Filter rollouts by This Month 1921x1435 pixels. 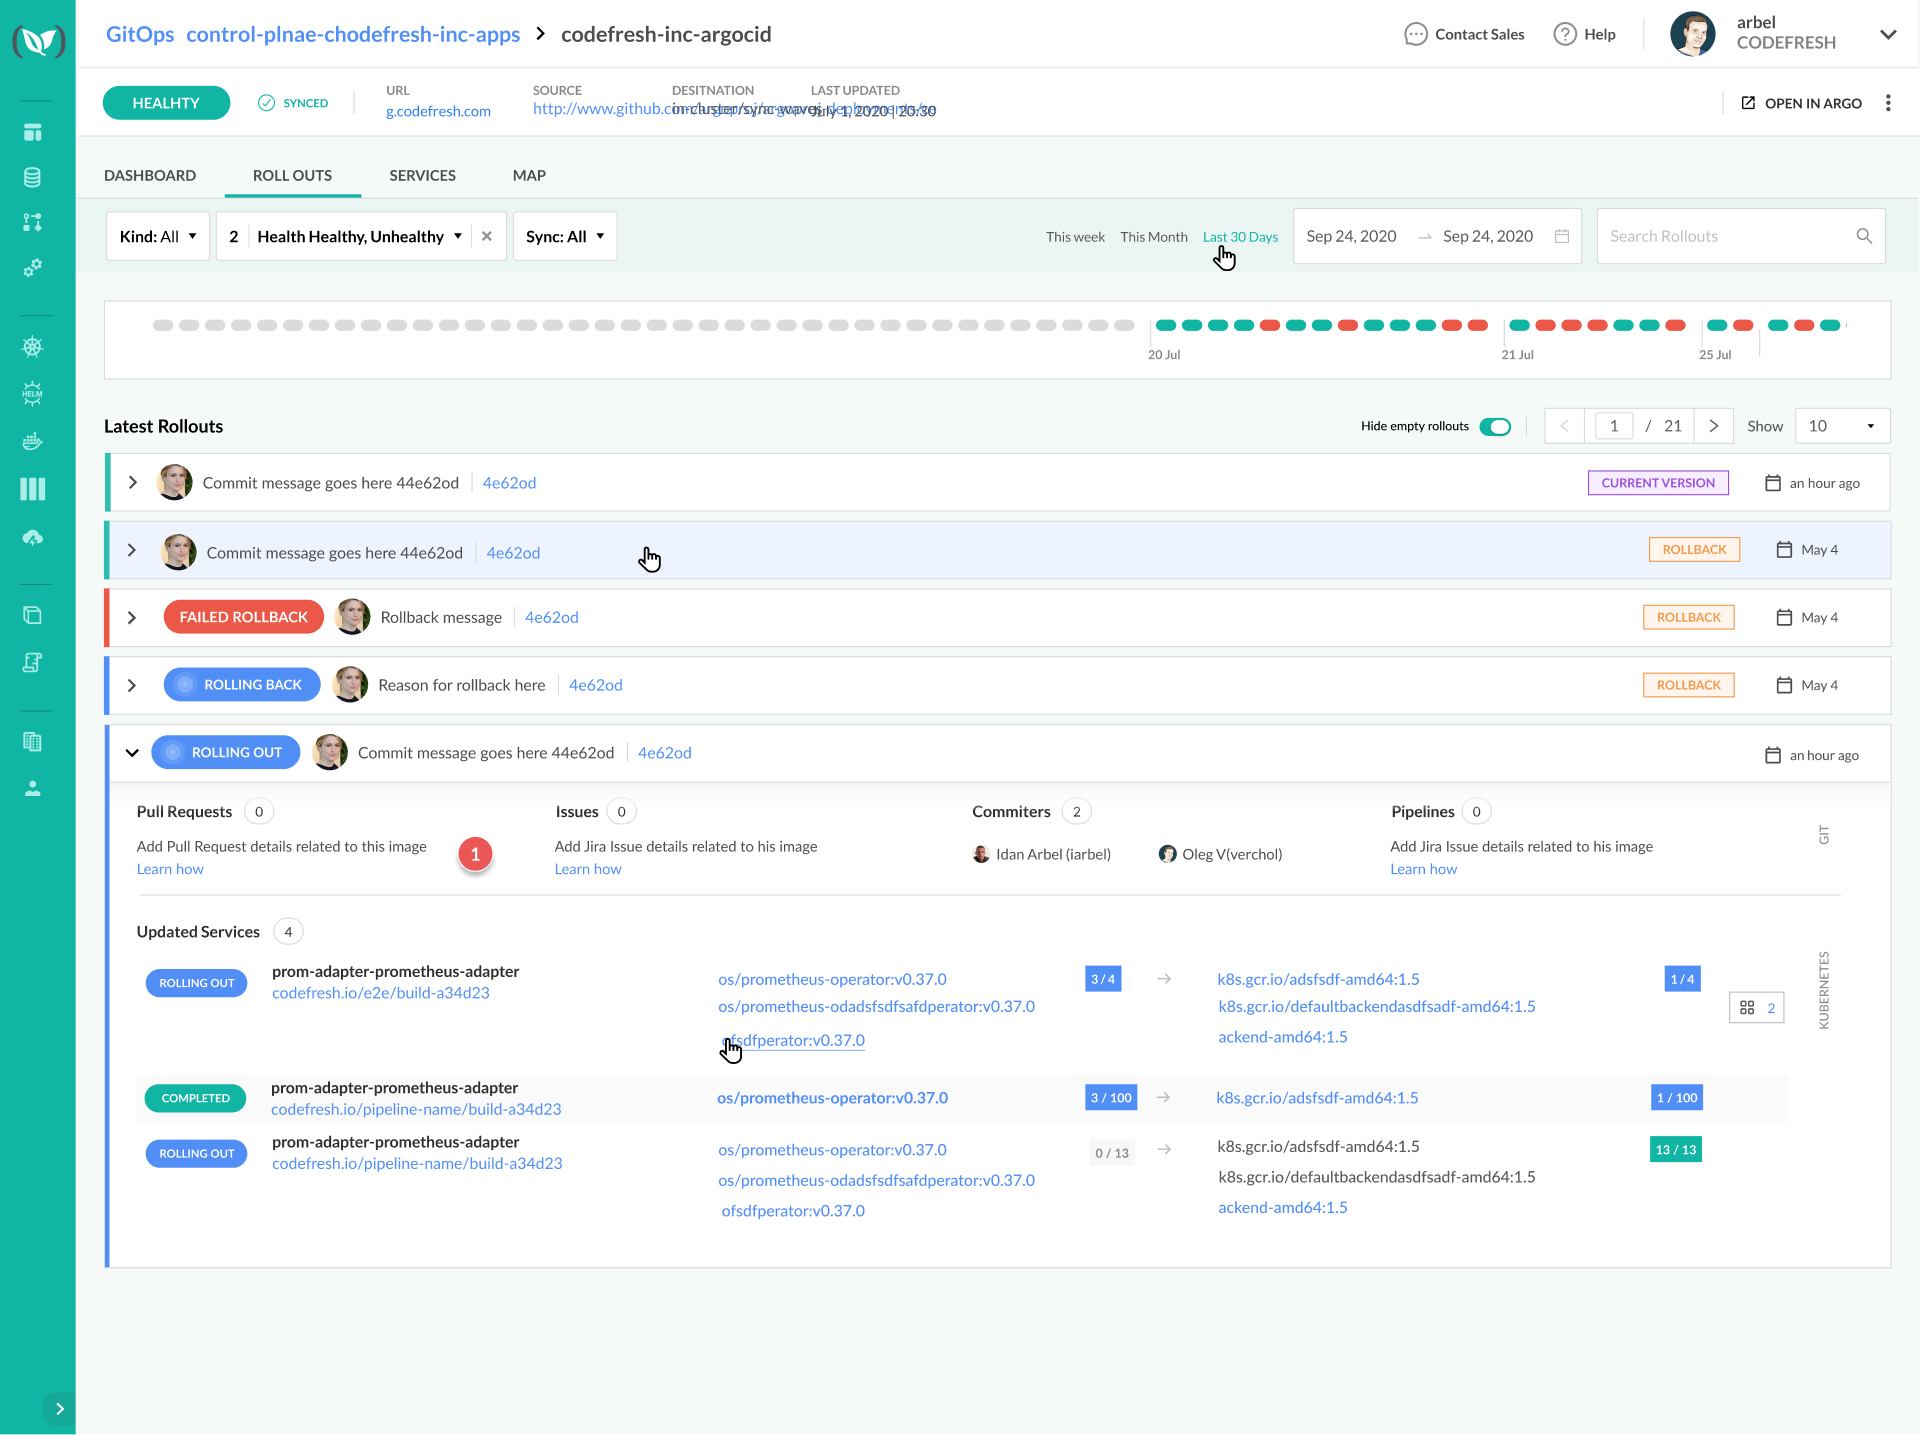1154,237
